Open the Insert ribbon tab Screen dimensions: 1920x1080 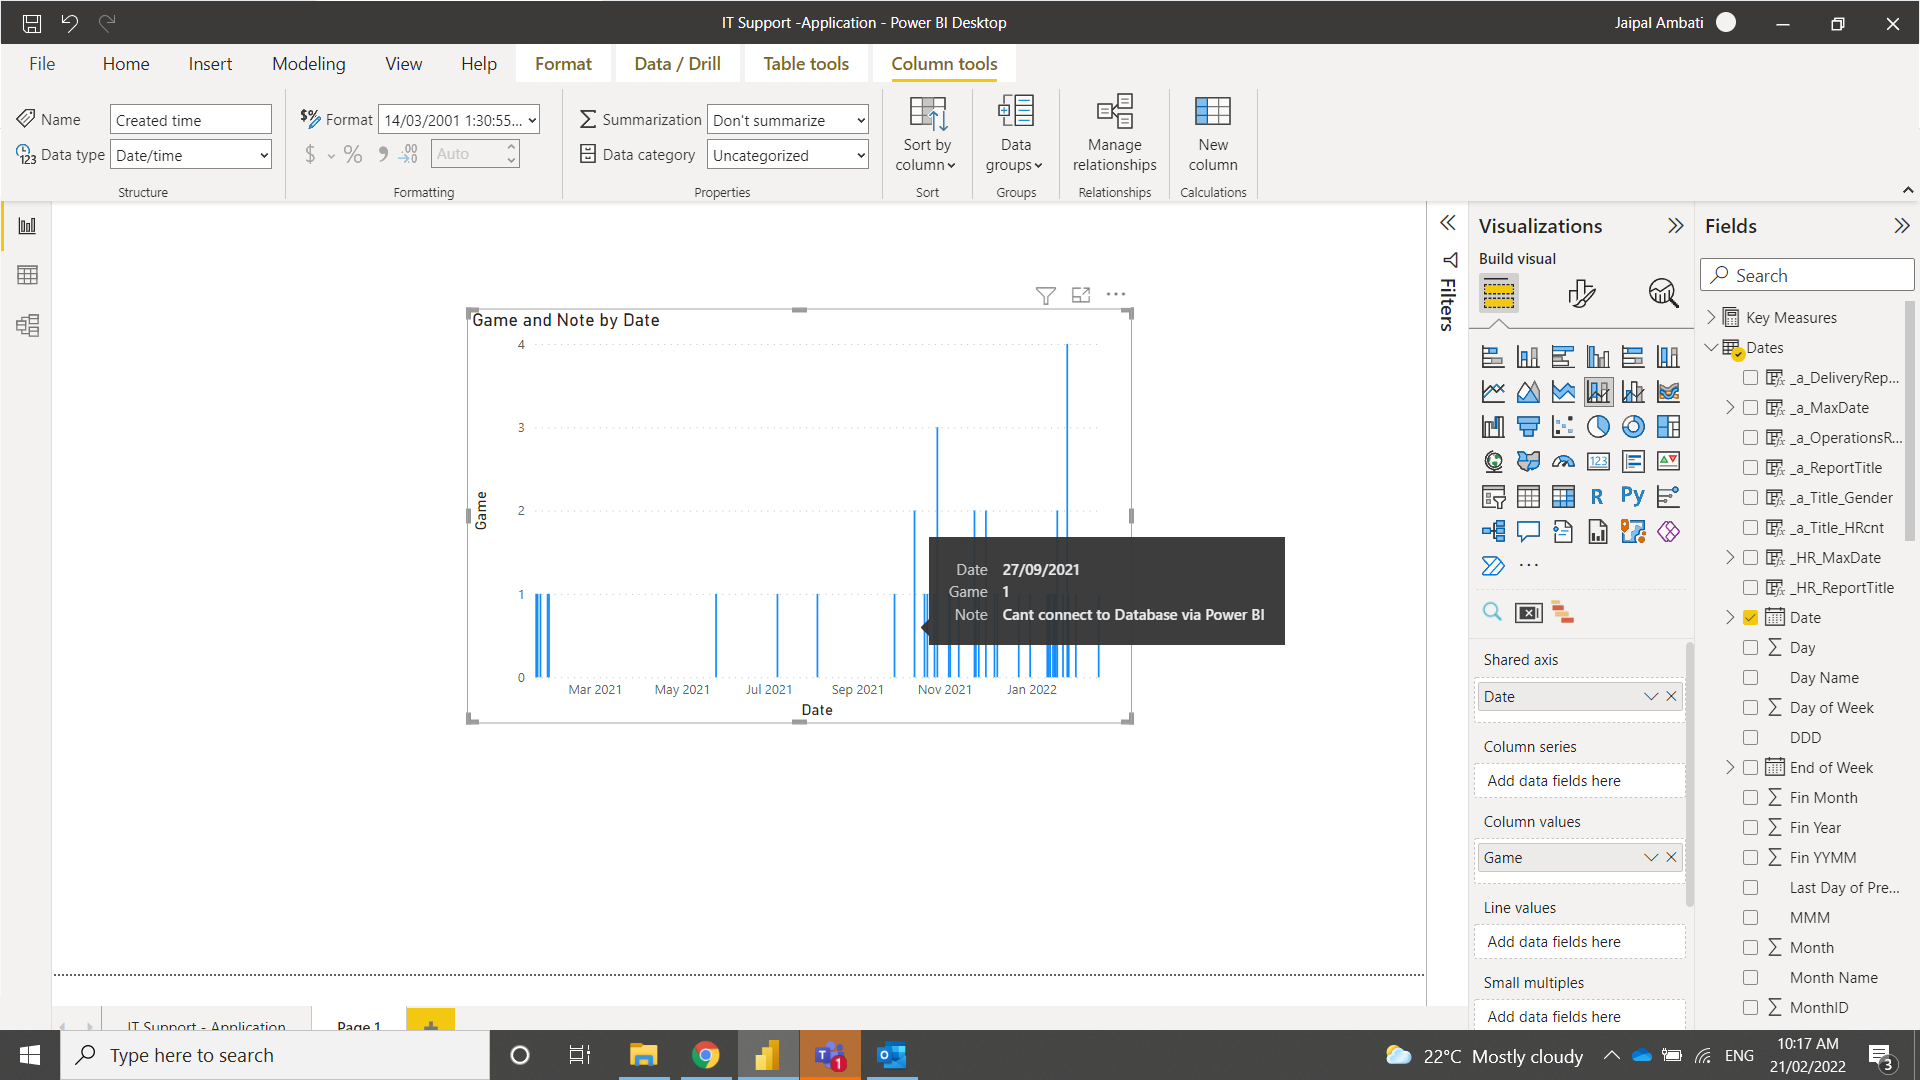tap(210, 64)
